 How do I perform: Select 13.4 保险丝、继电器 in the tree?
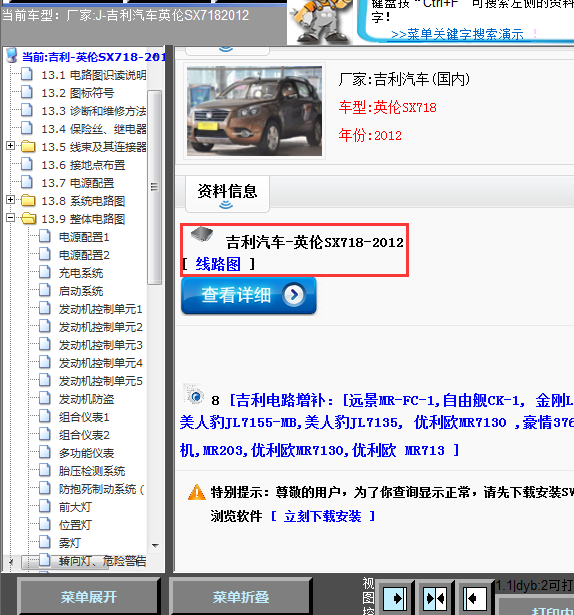(94, 129)
